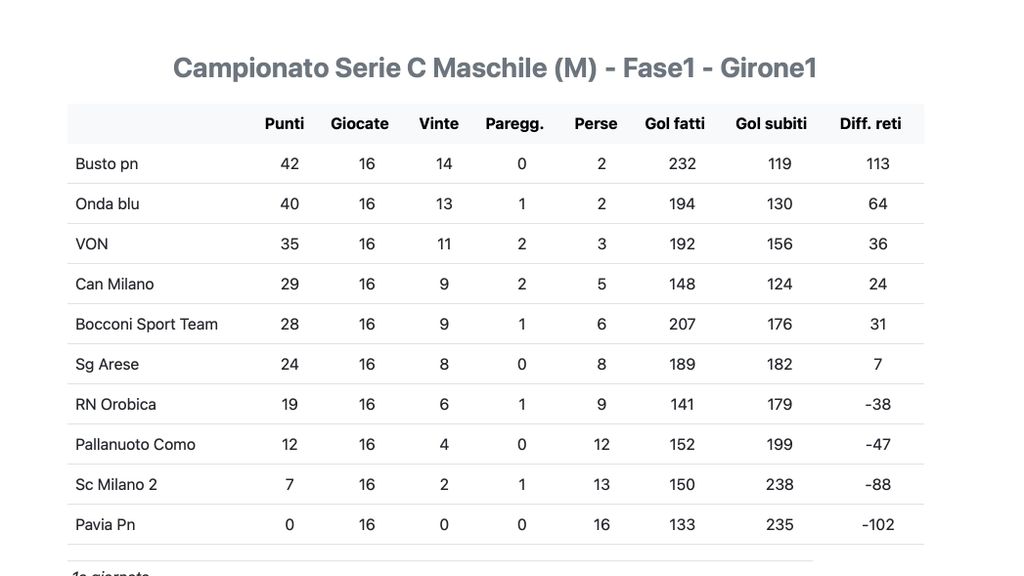Click the Gol fatti column header
This screenshot has height=576, width=1024.
675,124
